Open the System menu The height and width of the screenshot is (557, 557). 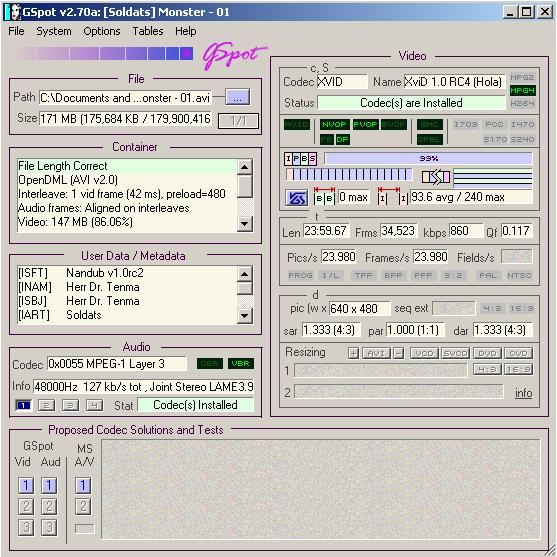pos(54,31)
